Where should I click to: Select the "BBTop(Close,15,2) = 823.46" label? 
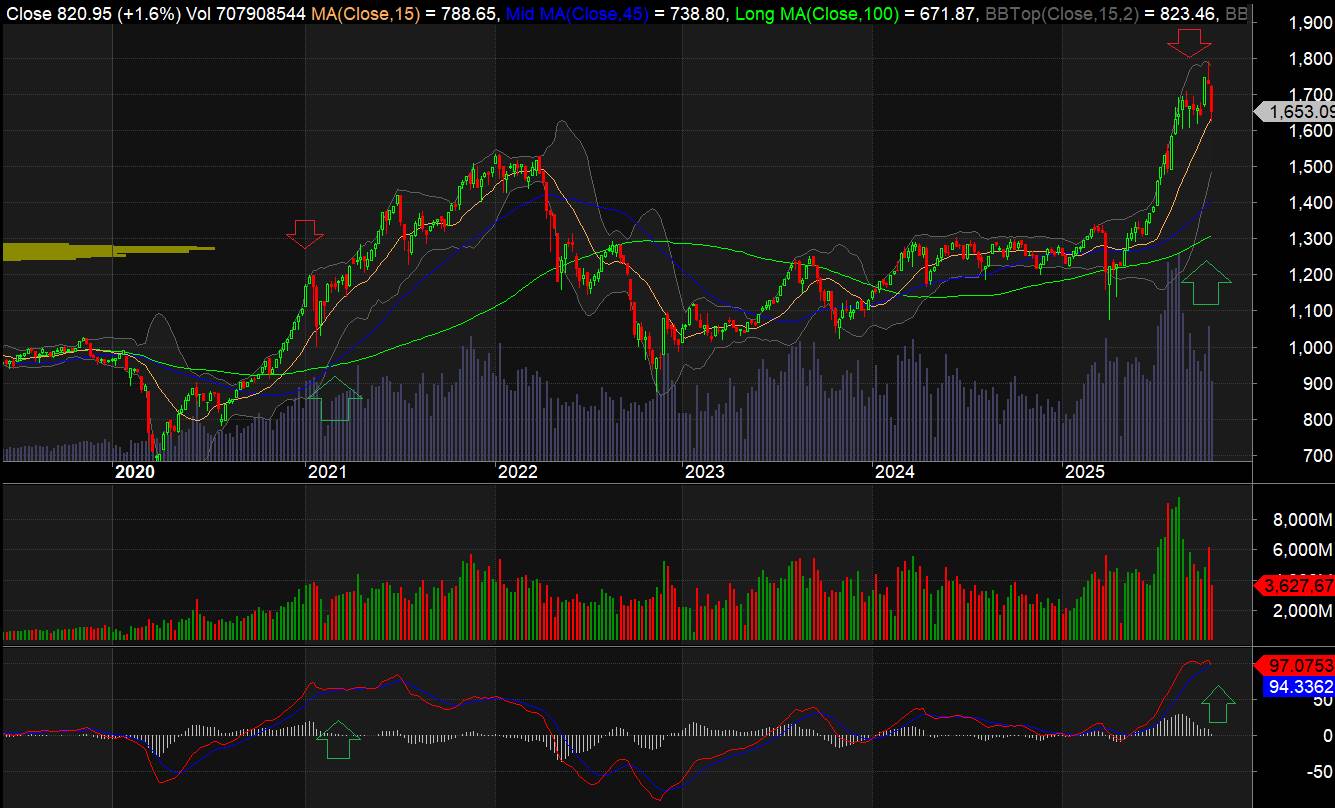(x=1102, y=14)
